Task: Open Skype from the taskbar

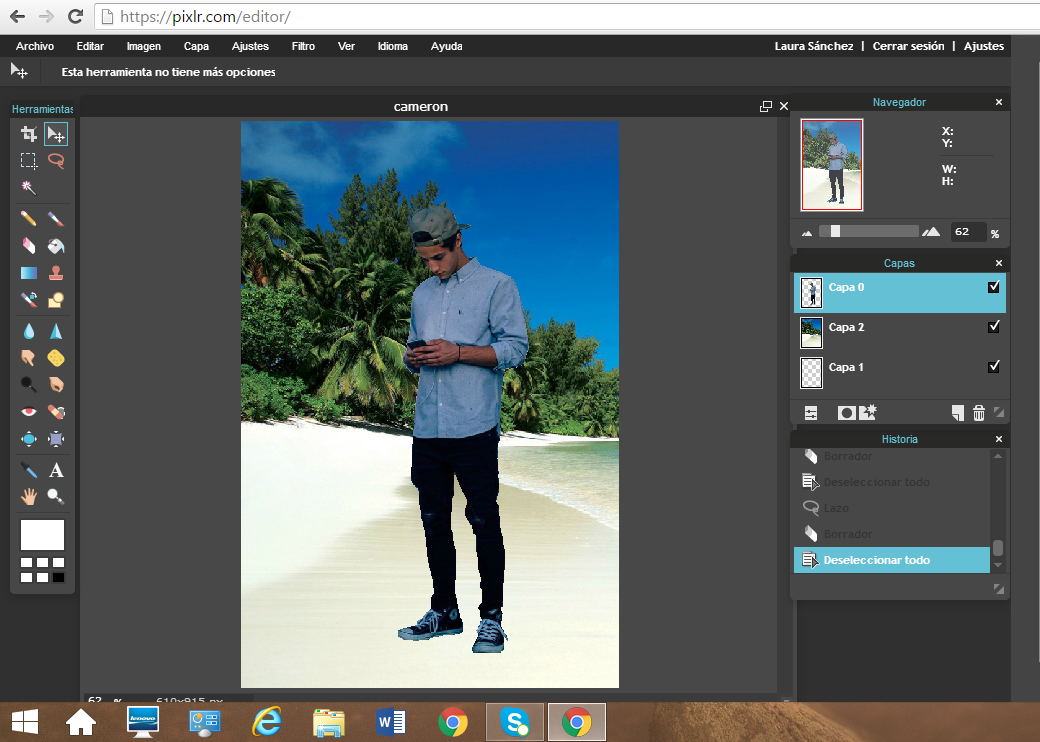Action: pos(515,722)
